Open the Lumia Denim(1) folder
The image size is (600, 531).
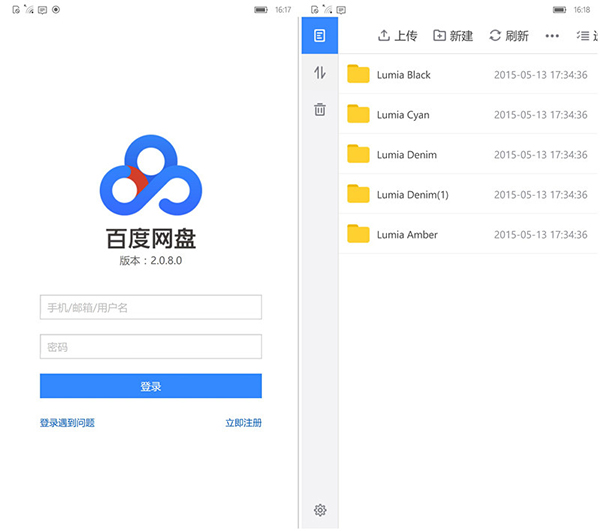click(412, 195)
